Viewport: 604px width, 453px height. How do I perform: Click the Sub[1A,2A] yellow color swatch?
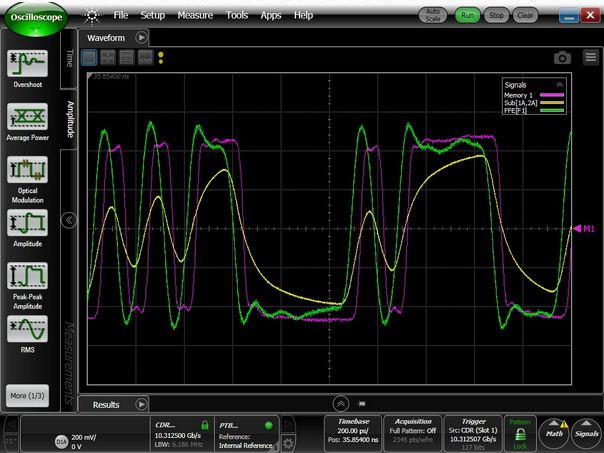coord(552,102)
